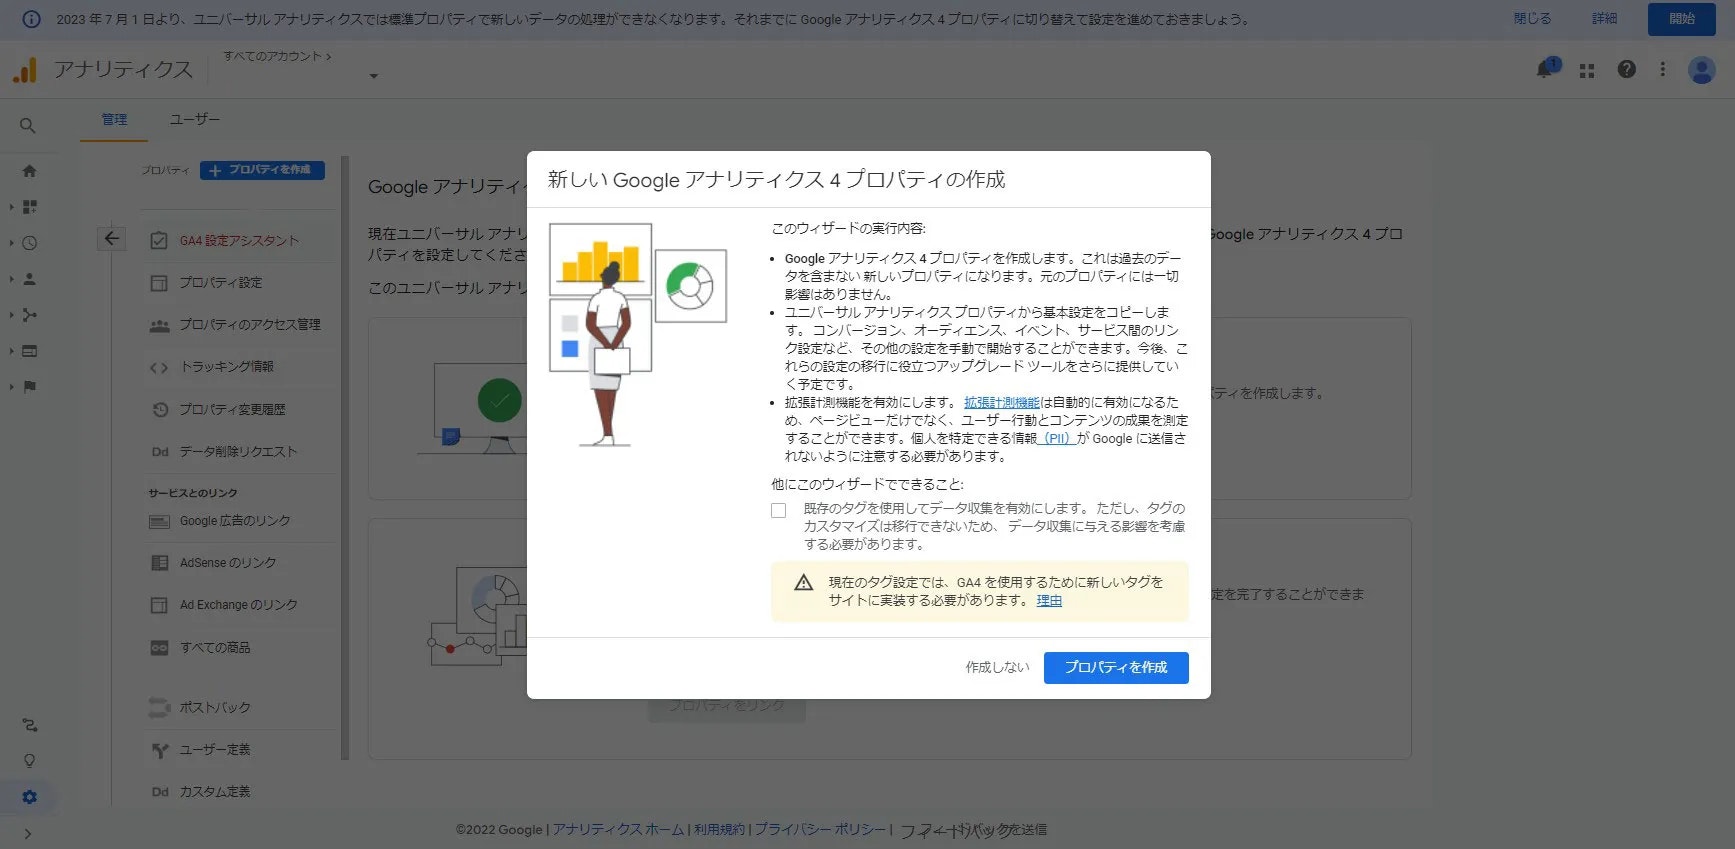Open the three-dot more options menu
The height and width of the screenshot is (849, 1735).
(1663, 69)
